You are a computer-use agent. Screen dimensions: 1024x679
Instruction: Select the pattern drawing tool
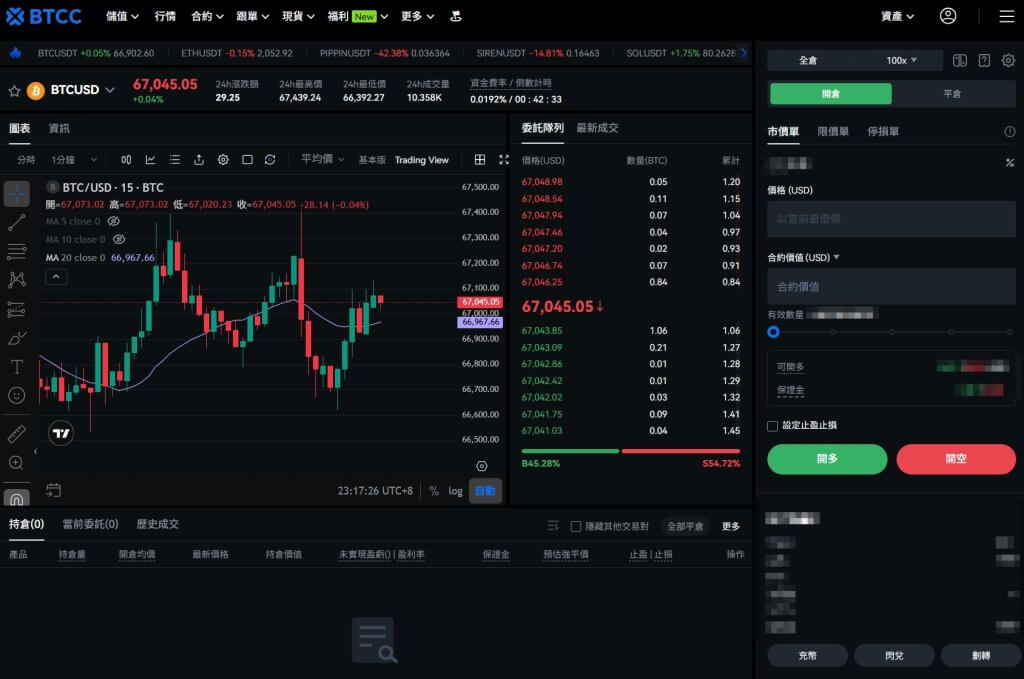(x=17, y=279)
